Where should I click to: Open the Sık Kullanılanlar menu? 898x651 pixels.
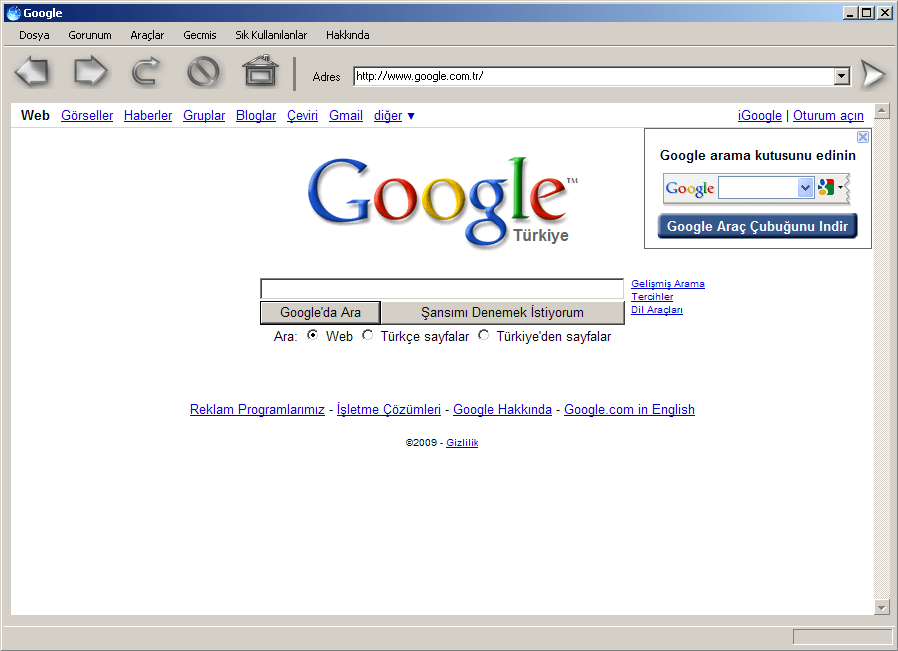[x=271, y=35]
